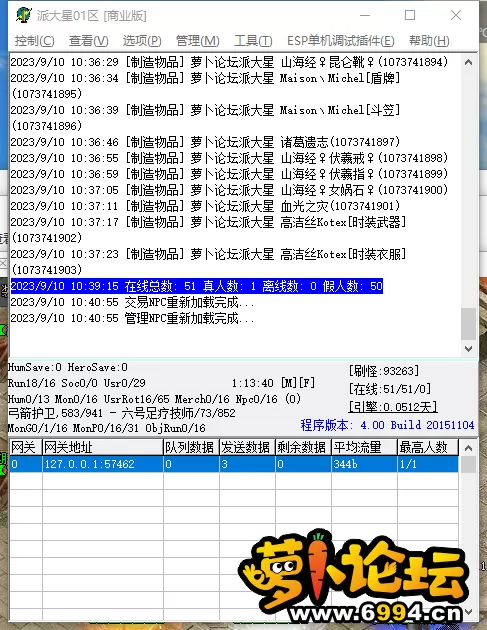
Task: Minimize the 派大星01区 window
Action: (365, 15)
